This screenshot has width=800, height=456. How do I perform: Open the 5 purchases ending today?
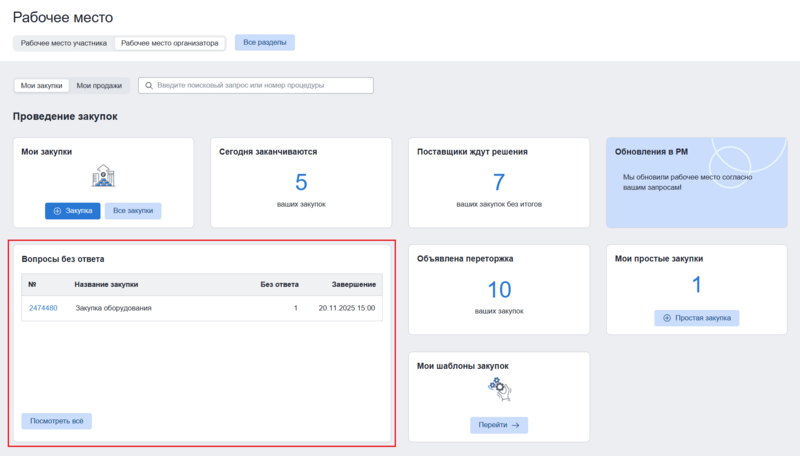301,182
